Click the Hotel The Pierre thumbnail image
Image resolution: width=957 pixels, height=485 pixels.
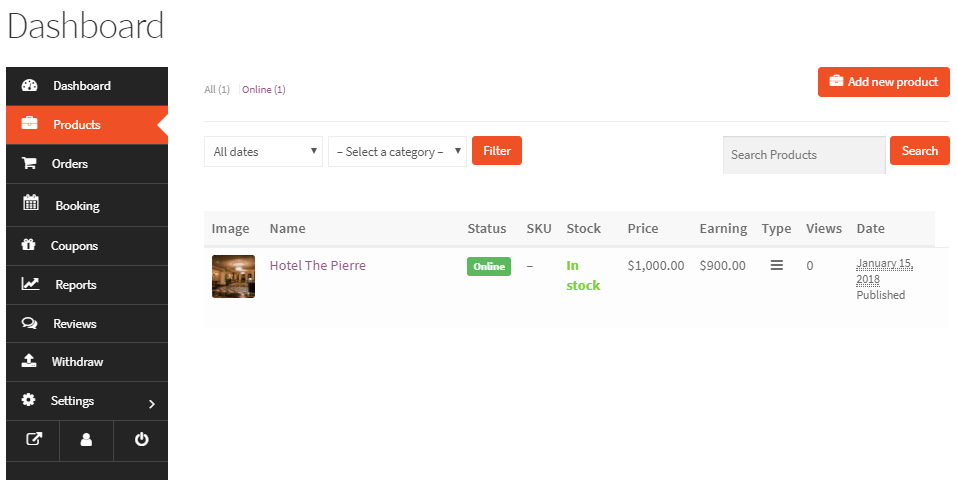(233, 276)
